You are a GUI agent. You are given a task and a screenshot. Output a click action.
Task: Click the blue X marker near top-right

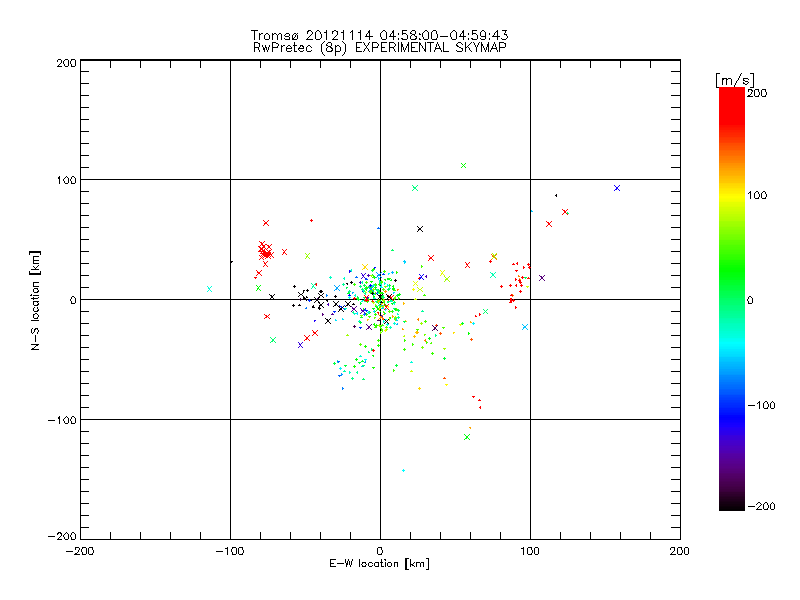tap(617, 188)
